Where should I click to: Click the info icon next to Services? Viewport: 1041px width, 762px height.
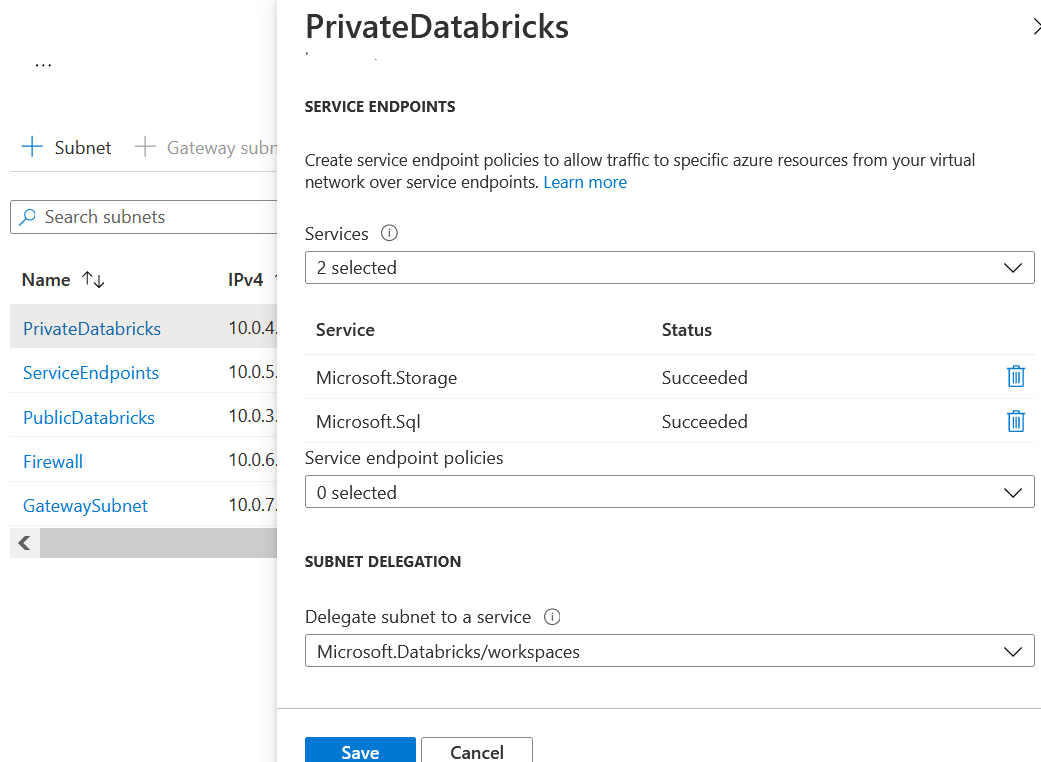389,233
